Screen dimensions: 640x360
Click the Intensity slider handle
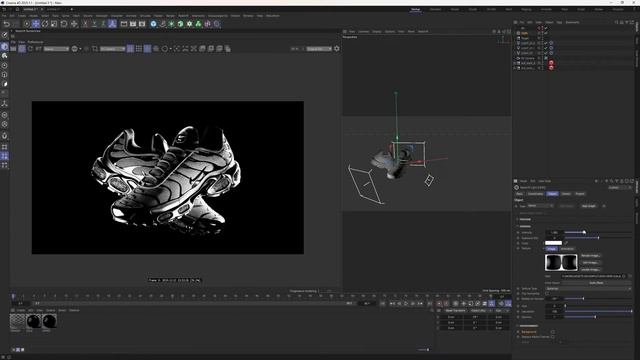tap(584, 232)
